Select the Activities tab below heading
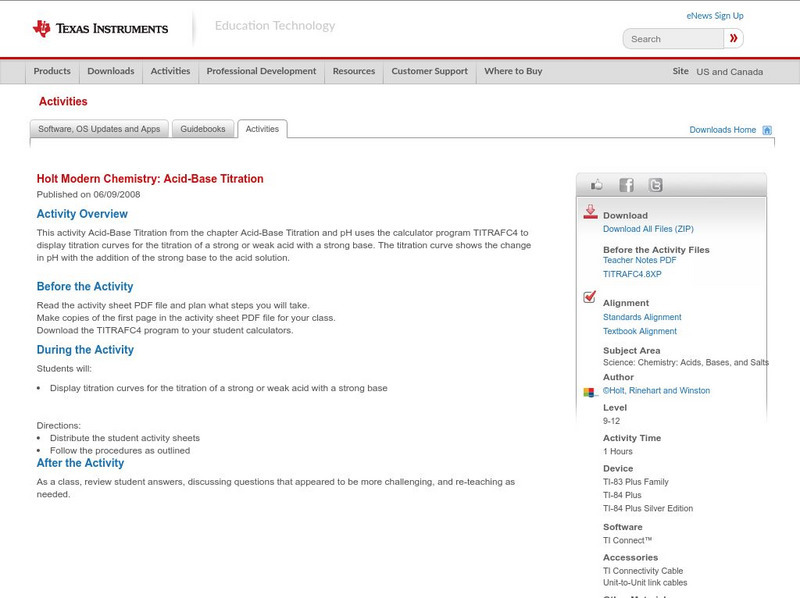 click(x=262, y=129)
